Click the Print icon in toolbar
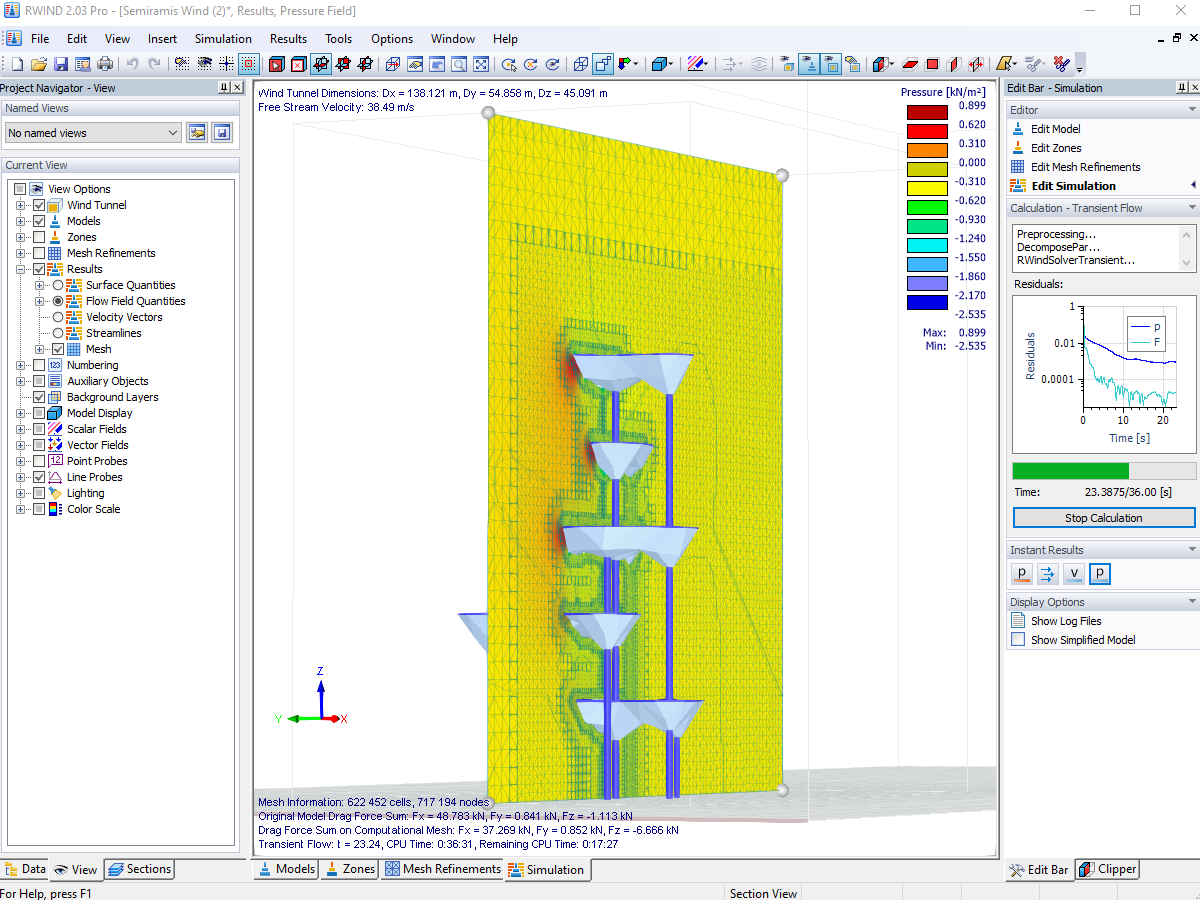This screenshot has height=900, width=1200. [x=105, y=64]
